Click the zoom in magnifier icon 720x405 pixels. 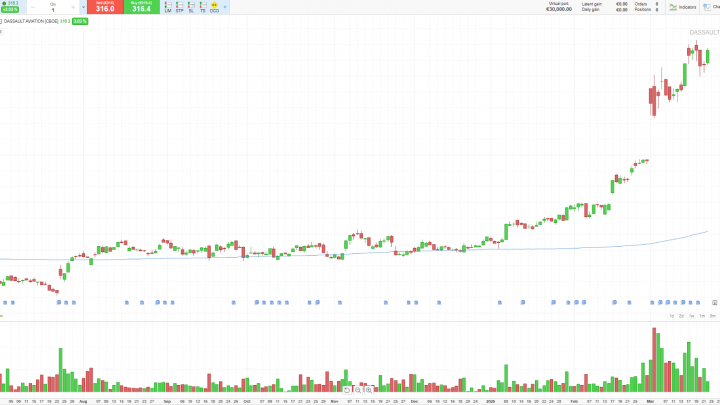pyautogui.click(x=369, y=390)
